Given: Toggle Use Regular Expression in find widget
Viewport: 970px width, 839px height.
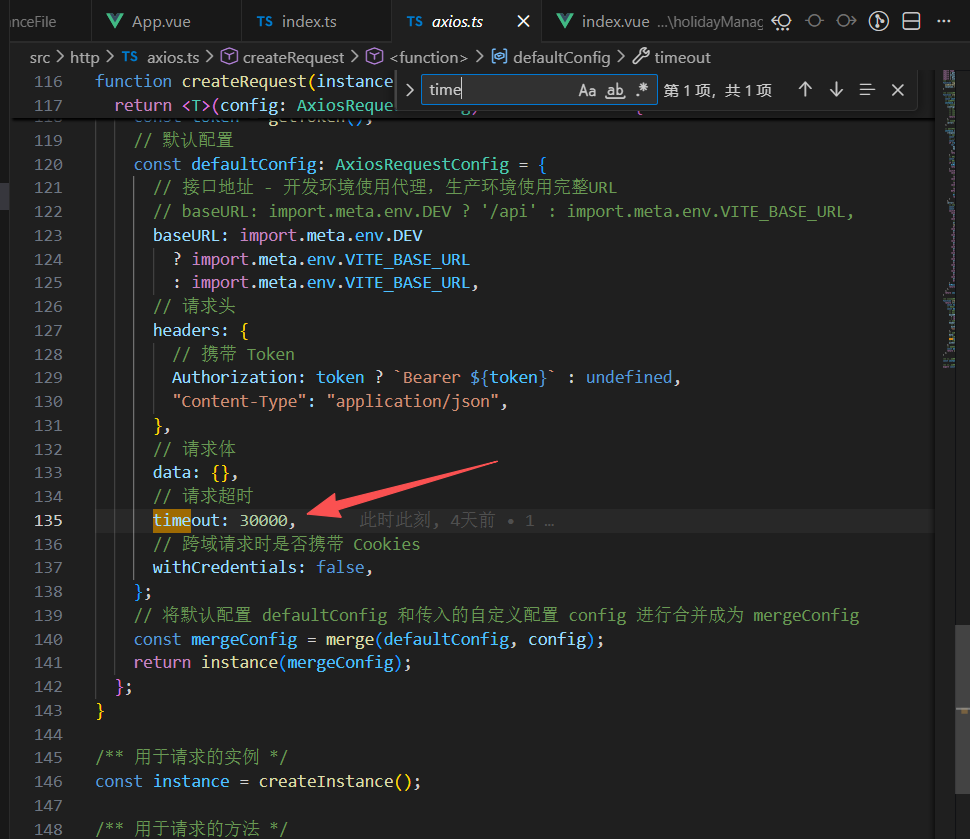Looking at the screenshot, I should [642, 90].
